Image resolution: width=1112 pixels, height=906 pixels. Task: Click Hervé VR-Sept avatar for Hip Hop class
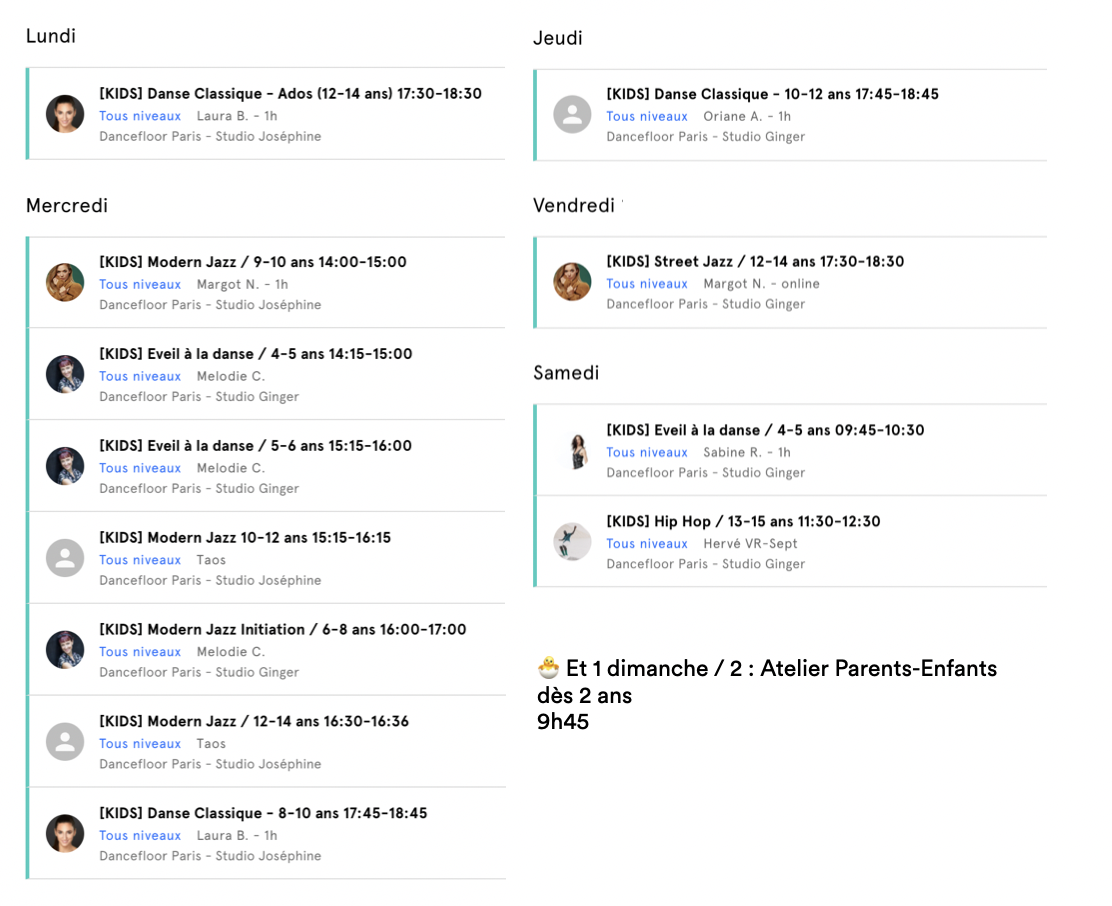click(x=572, y=541)
